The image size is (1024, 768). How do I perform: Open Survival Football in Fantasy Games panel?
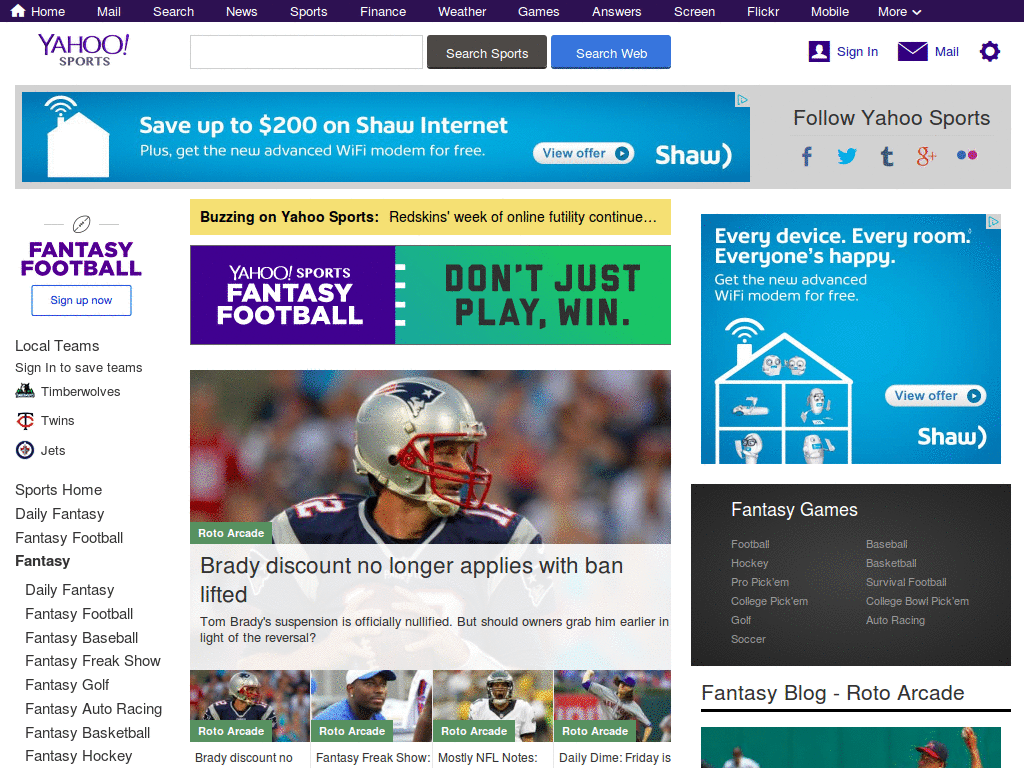pyautogui.click(x=906, y=582)
